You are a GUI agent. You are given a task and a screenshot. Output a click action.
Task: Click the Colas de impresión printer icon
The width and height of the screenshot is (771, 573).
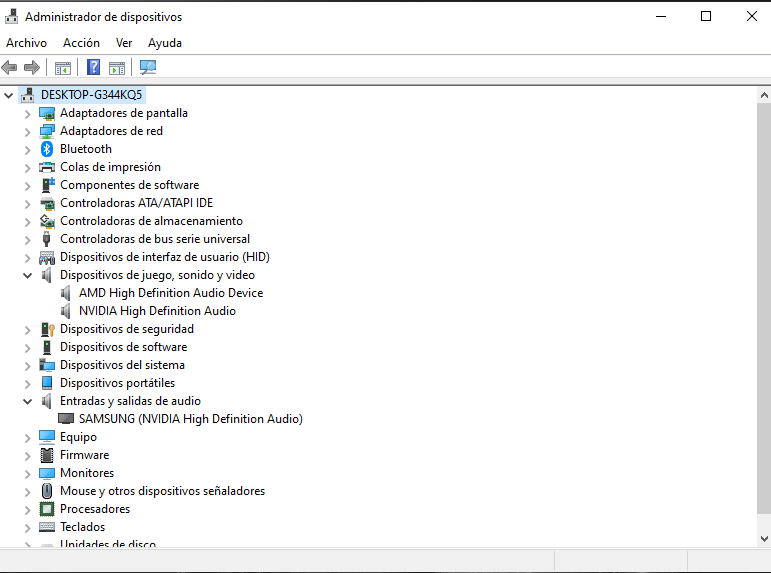coord(47,167)
